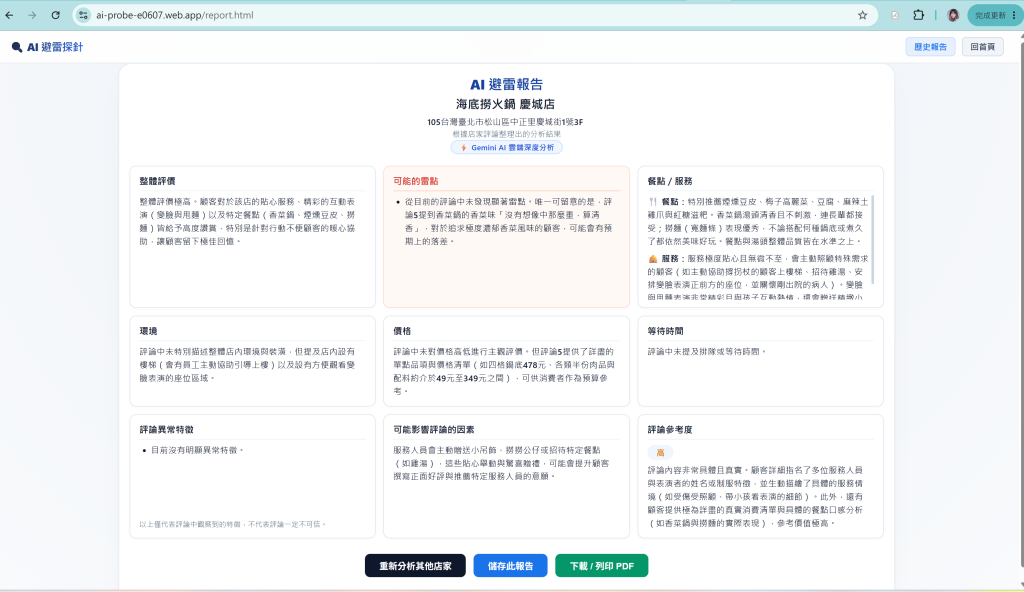Click the text 評論中未提及排隊或等待時間
This screenshot has width=1024, height=592.
(x=707, y=352)
